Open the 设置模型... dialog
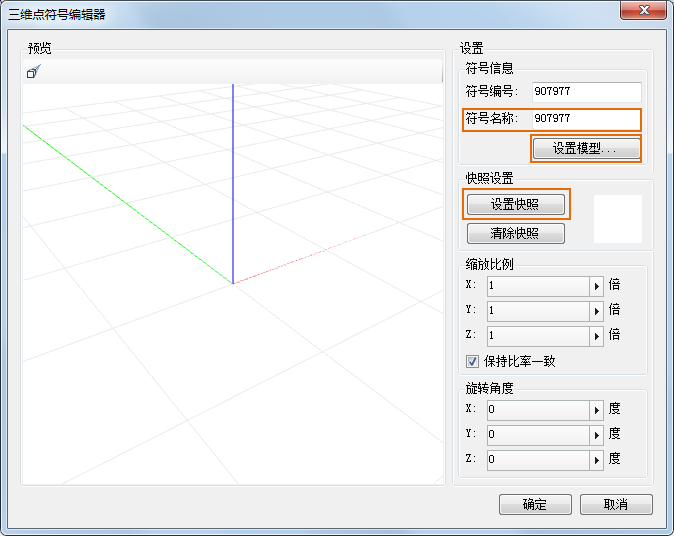 click(x=586, y=149)
